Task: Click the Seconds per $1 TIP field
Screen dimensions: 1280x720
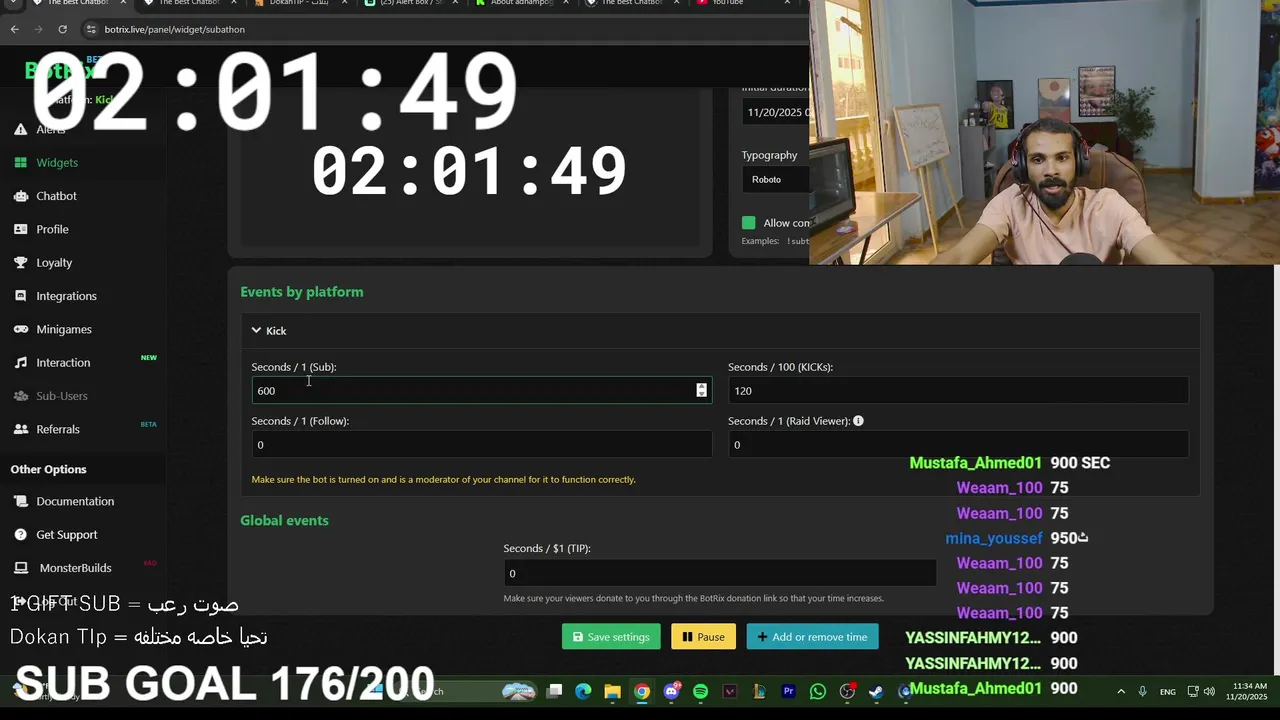Action: coord(719,573)
